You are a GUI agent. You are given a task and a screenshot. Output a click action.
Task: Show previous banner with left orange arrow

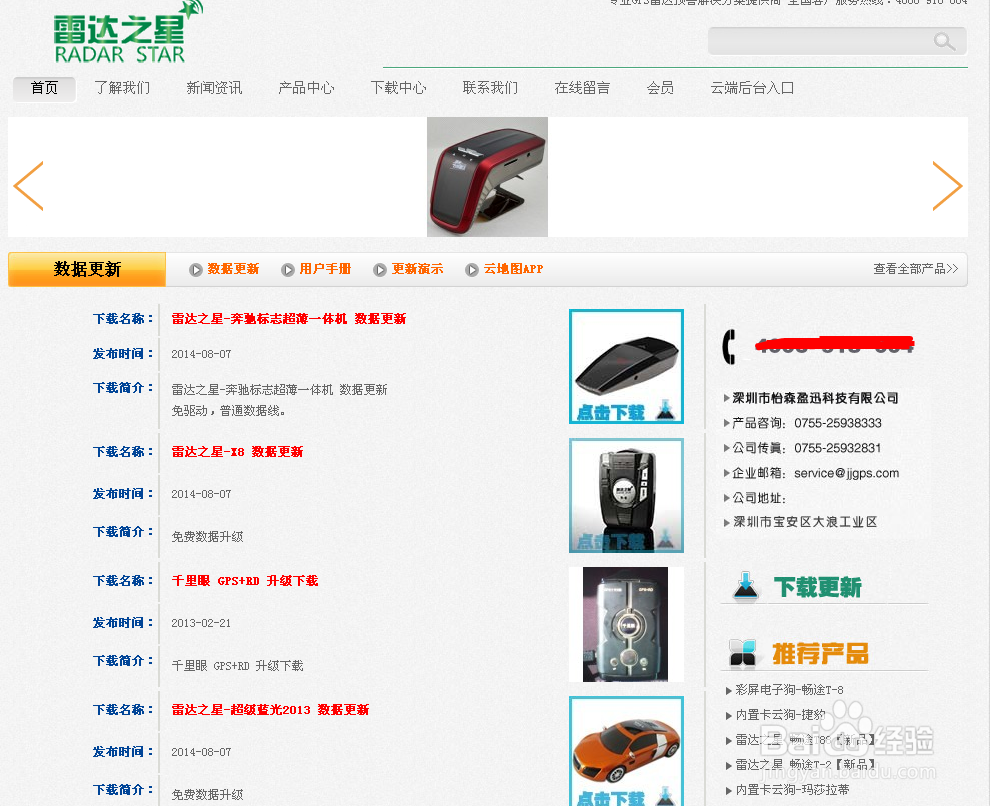pyautogui.click(x=28, y=186)
